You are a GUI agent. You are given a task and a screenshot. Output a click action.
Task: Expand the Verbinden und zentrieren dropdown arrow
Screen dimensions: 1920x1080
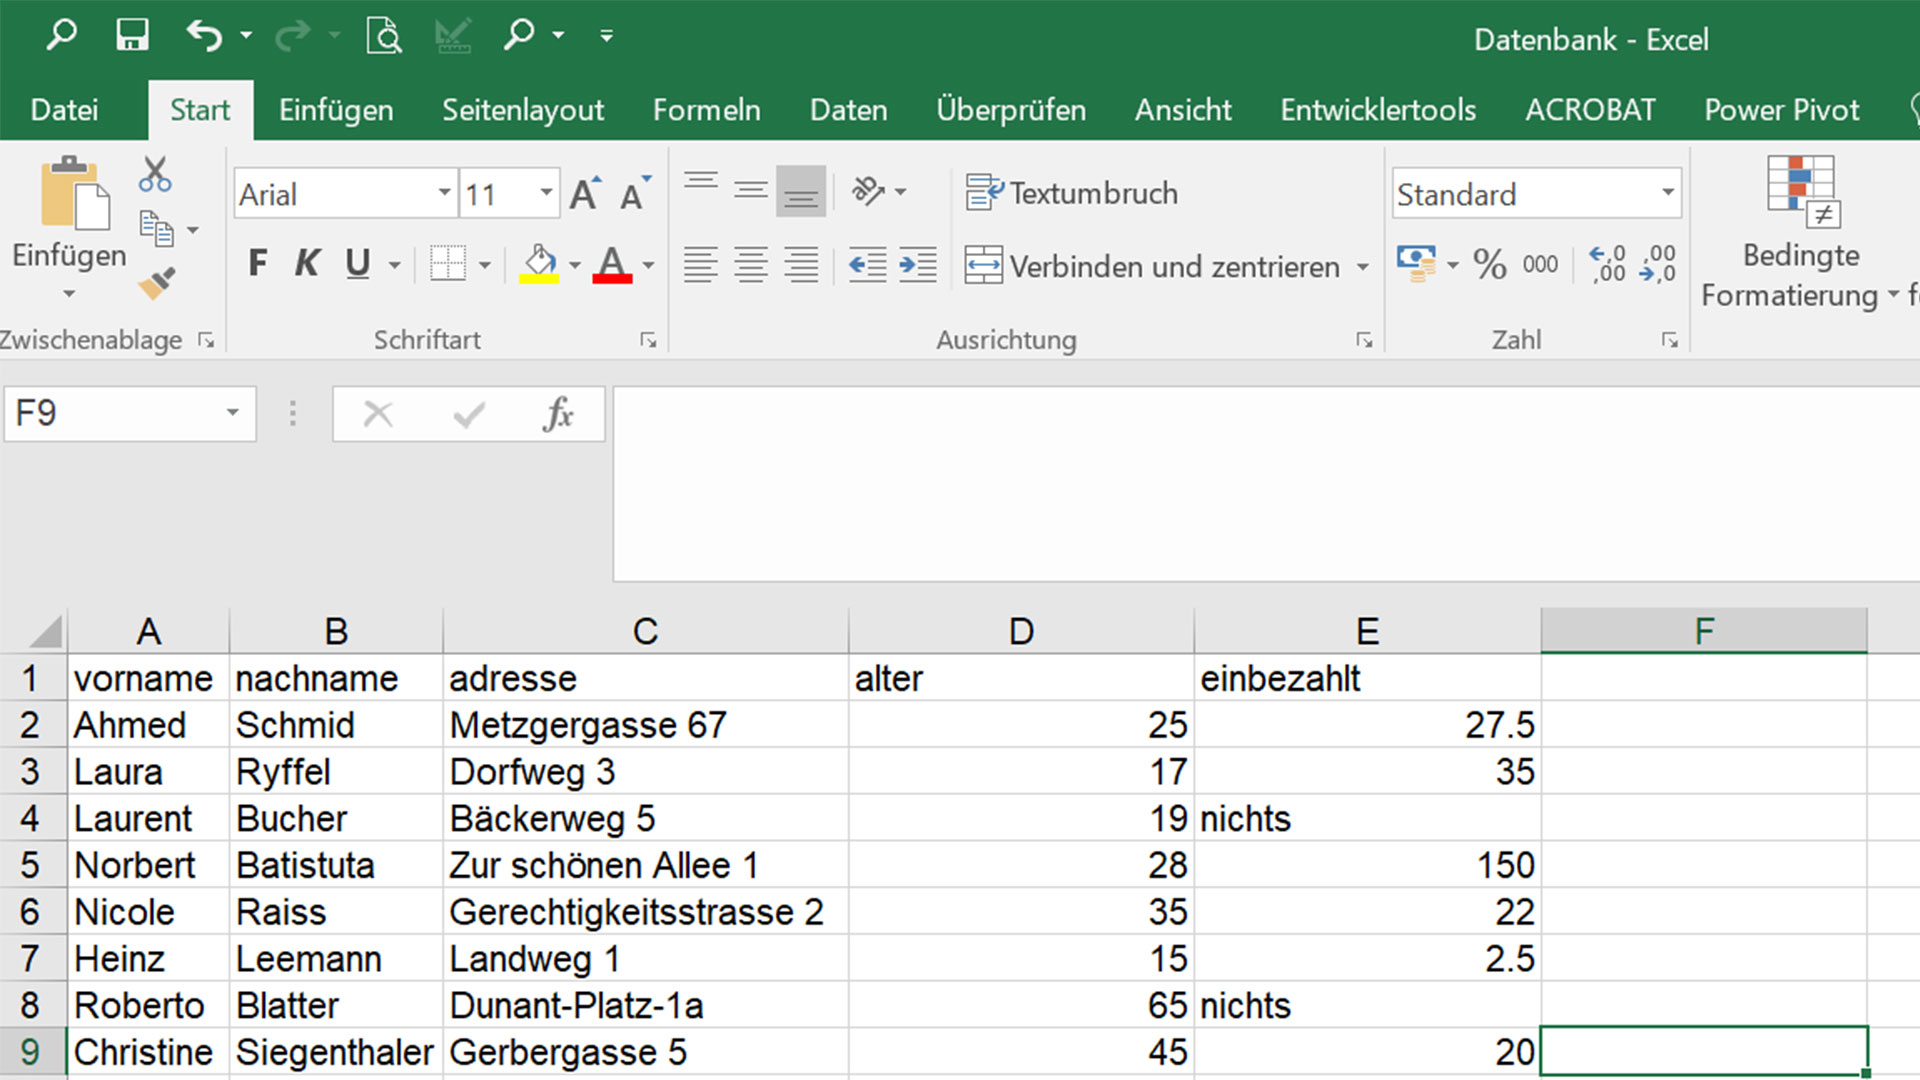tap(1362, 267)
